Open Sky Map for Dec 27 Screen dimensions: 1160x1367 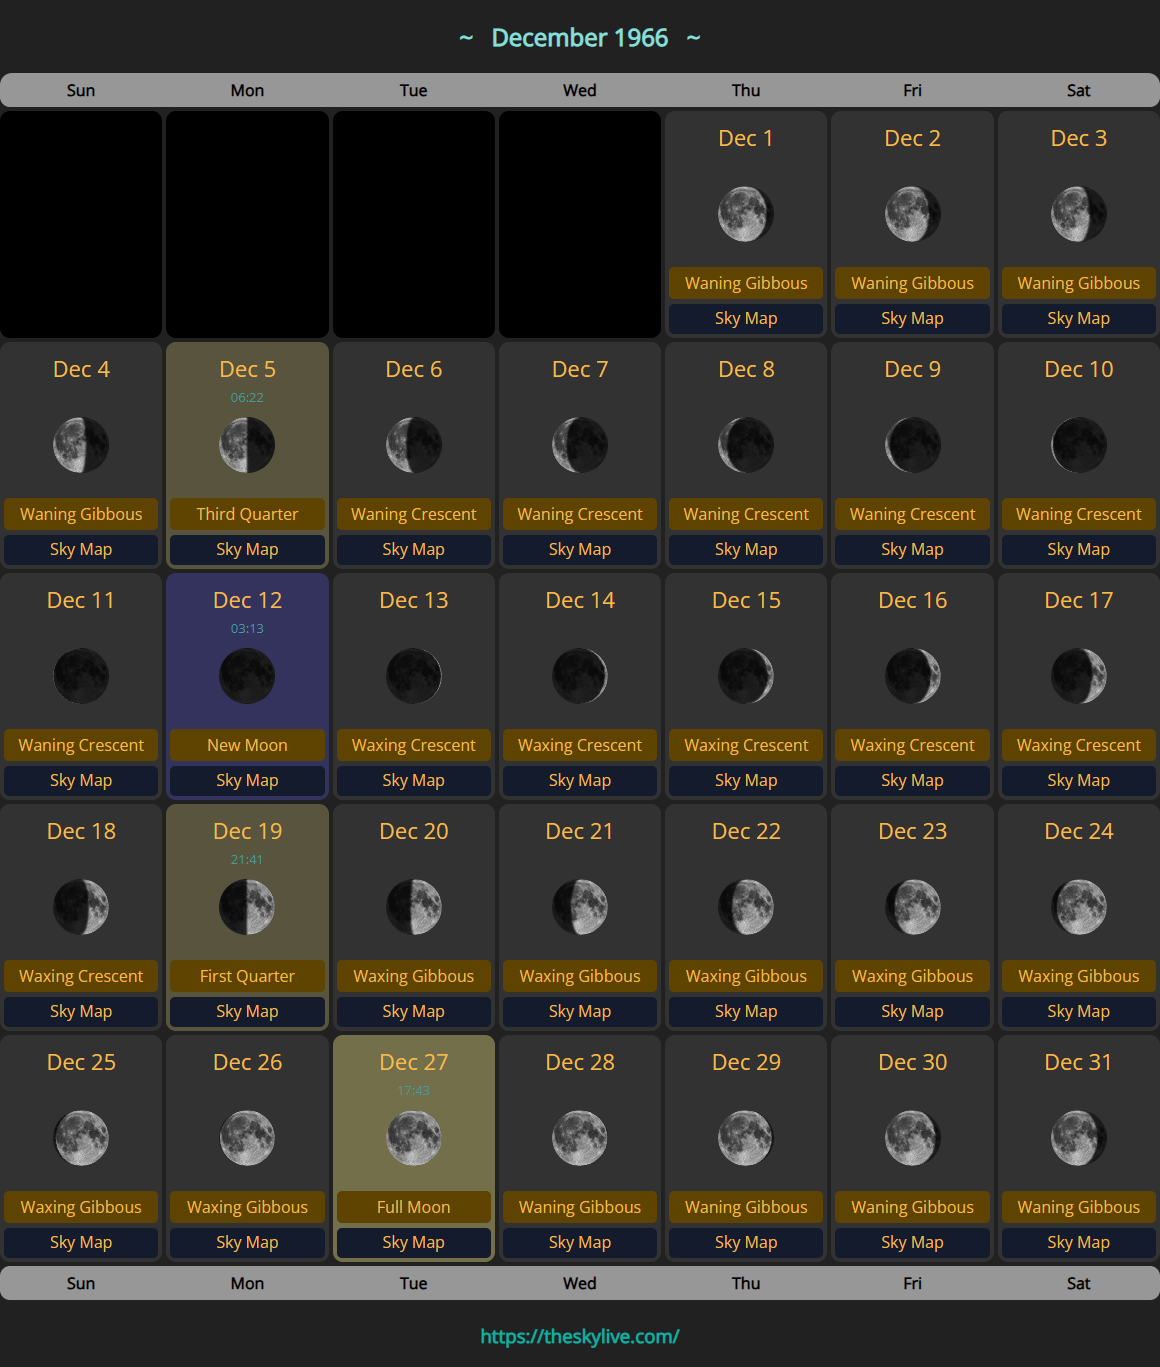click(x=414, y=1242)
